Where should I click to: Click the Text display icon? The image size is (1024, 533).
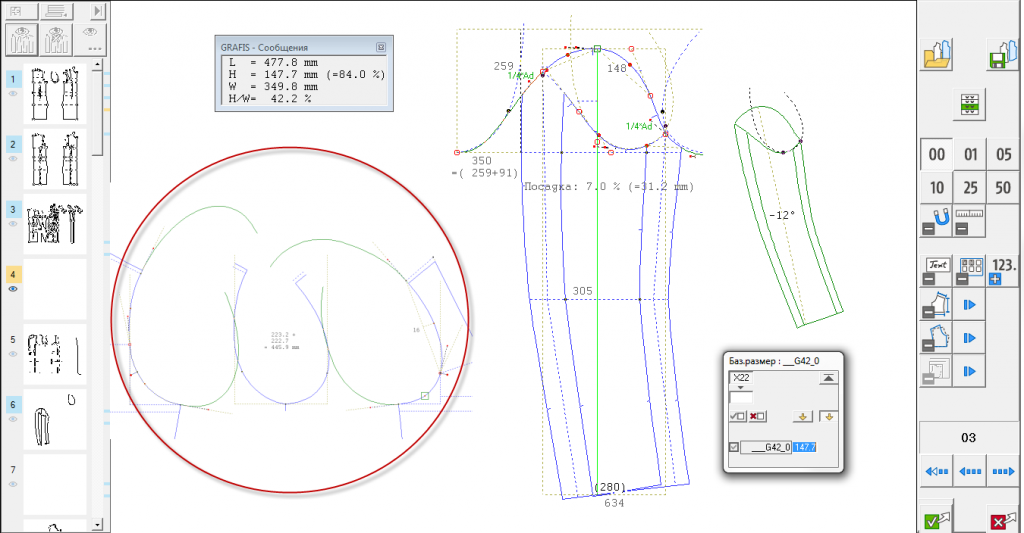[x=937, y=265]
